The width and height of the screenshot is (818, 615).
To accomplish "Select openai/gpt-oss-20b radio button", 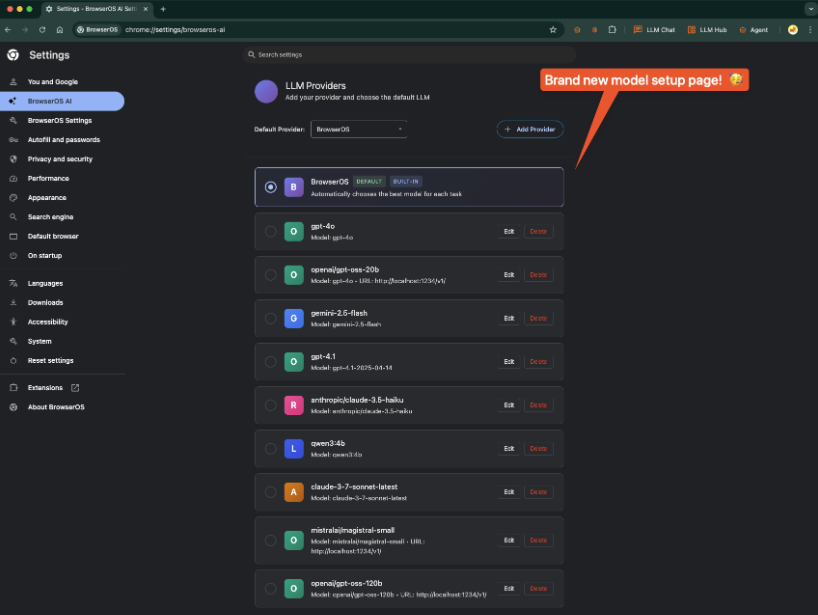I will [x=270, y=275].
